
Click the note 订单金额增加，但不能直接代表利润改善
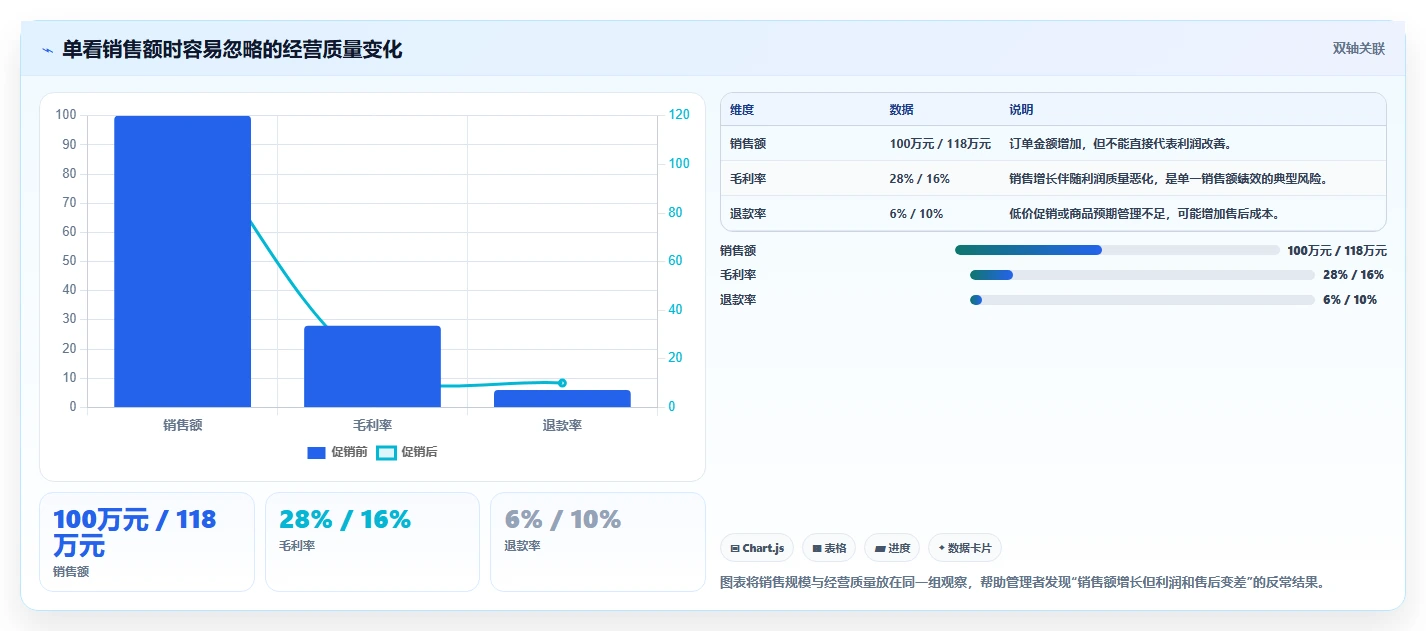1121,144
